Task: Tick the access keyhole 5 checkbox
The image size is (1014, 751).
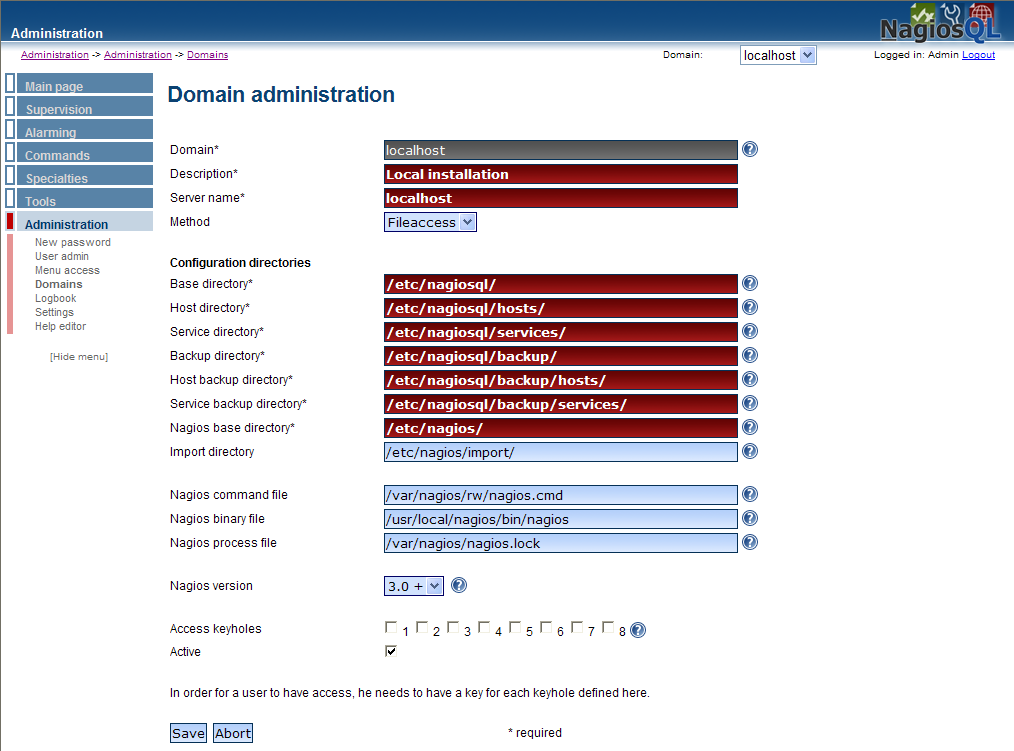Action: [515, 627]
